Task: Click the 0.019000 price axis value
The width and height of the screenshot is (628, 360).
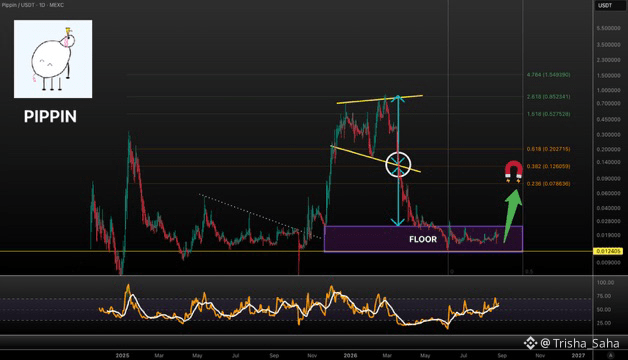Action: [608, 235]
